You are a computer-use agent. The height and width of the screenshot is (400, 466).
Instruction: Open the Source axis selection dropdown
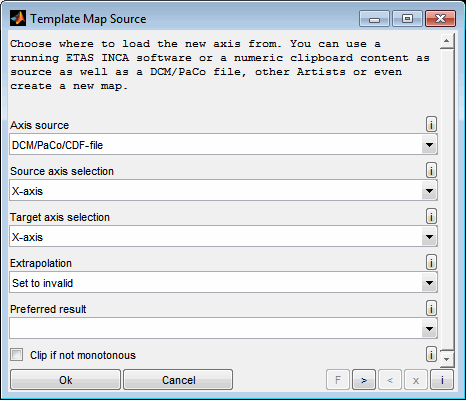click(223, 191)
